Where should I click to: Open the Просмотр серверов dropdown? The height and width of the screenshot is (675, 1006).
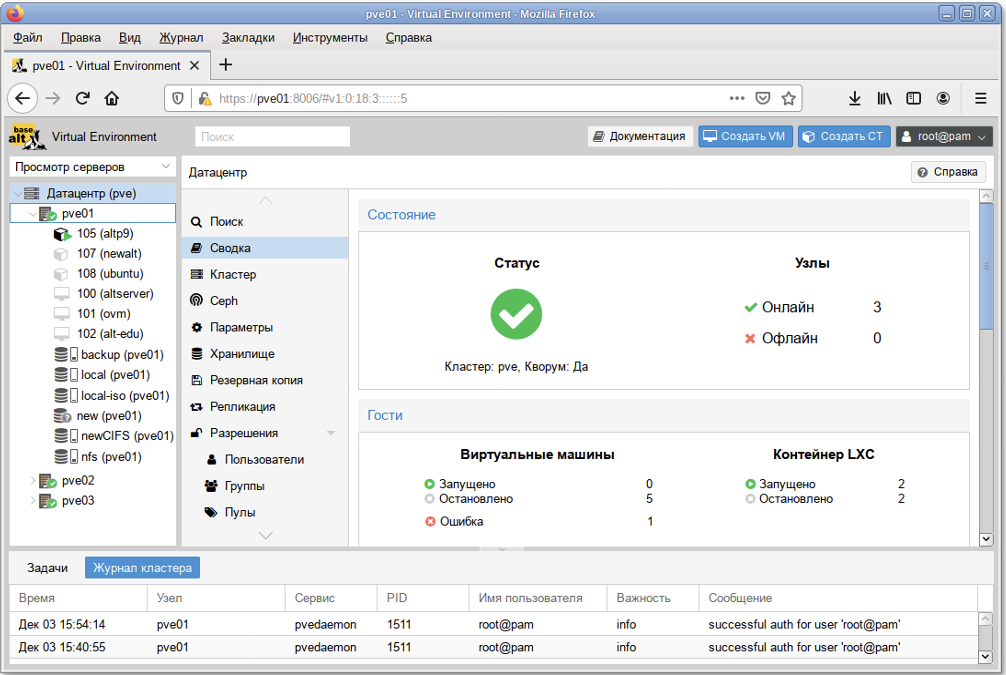[93, 167]
